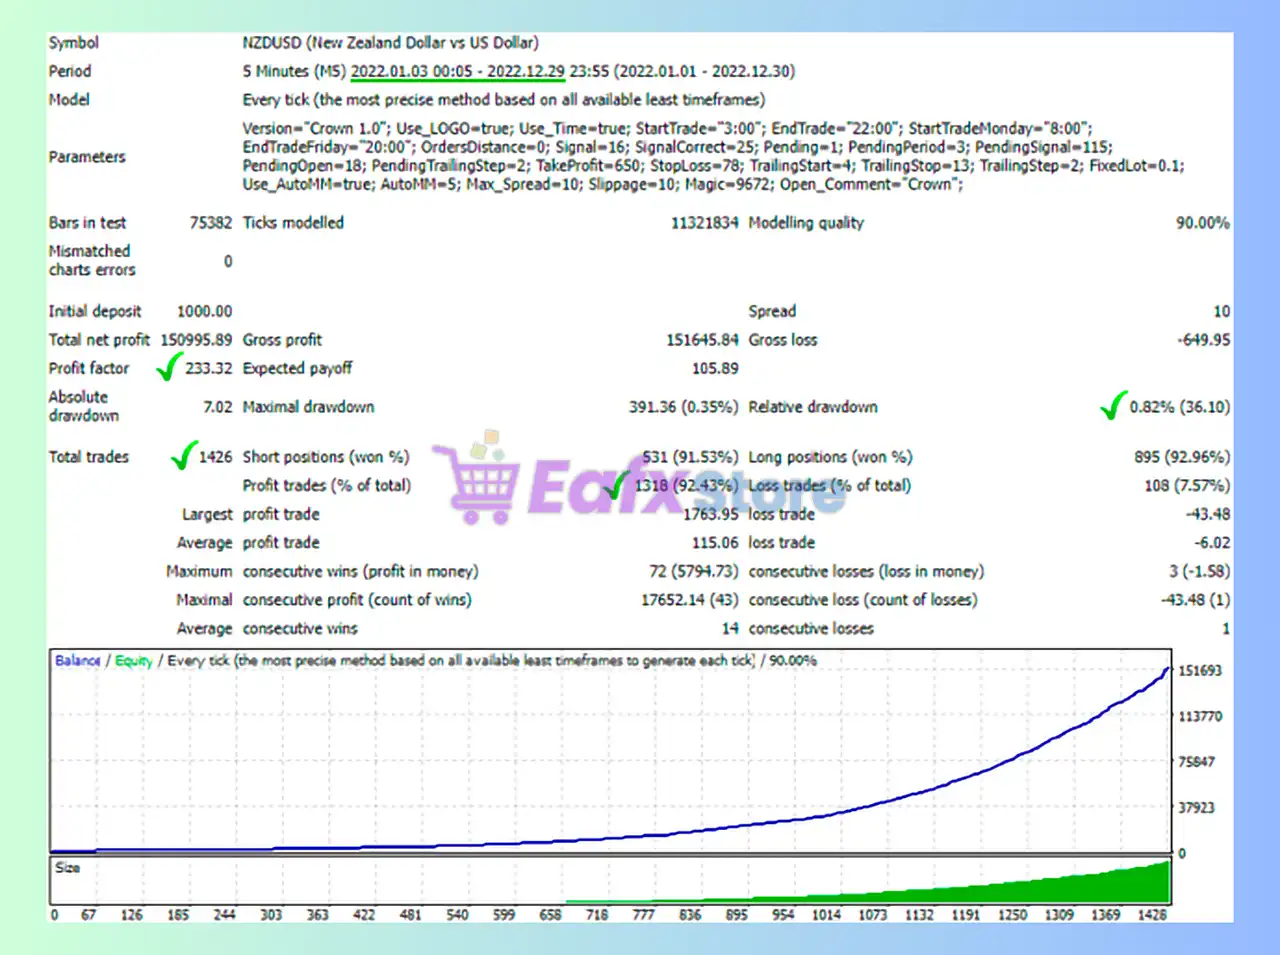Image resolution: width=1280 pixels, height=955 pixels.
Task: Click the Maximal drawdown value 391.36 (0.35%)
Action: [x=683, y=407]
